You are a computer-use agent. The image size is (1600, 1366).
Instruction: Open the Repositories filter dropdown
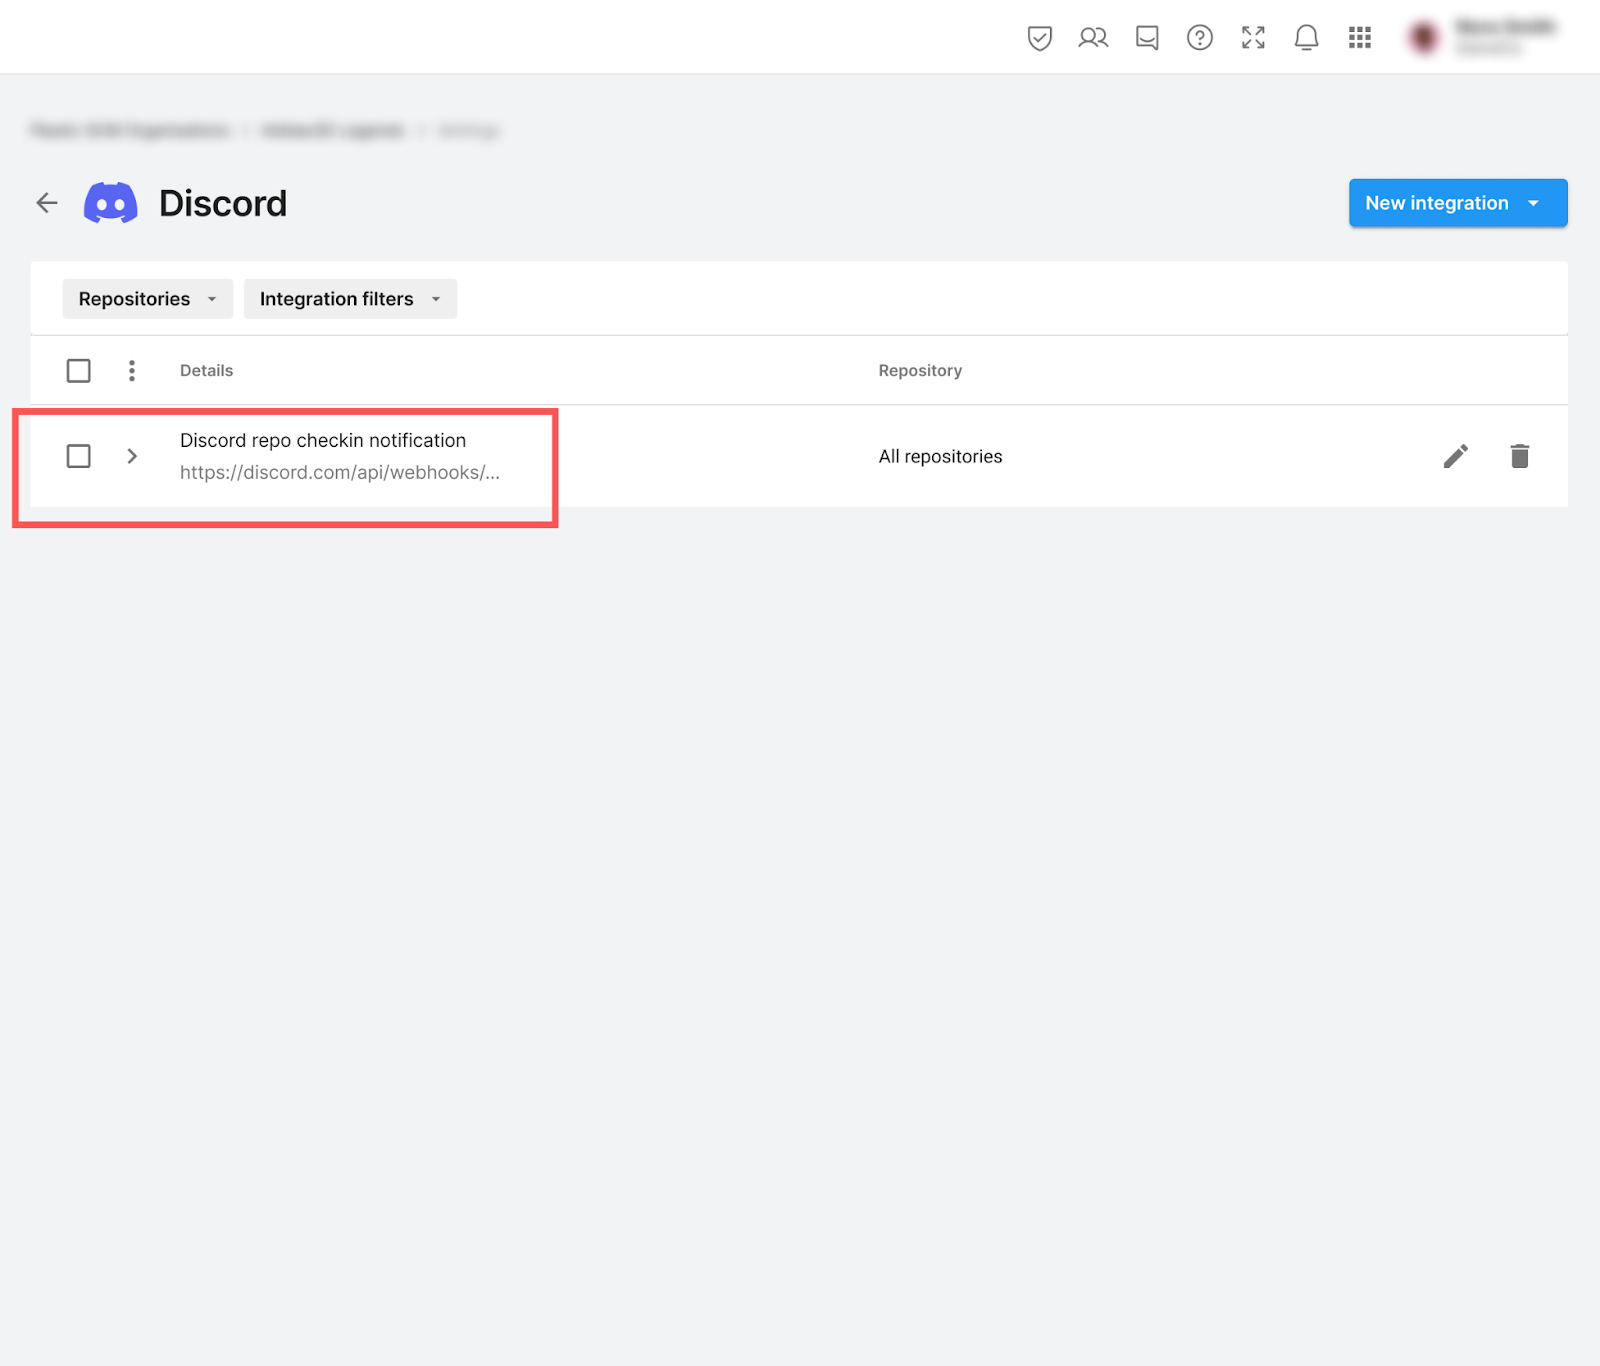pos(147,299)
